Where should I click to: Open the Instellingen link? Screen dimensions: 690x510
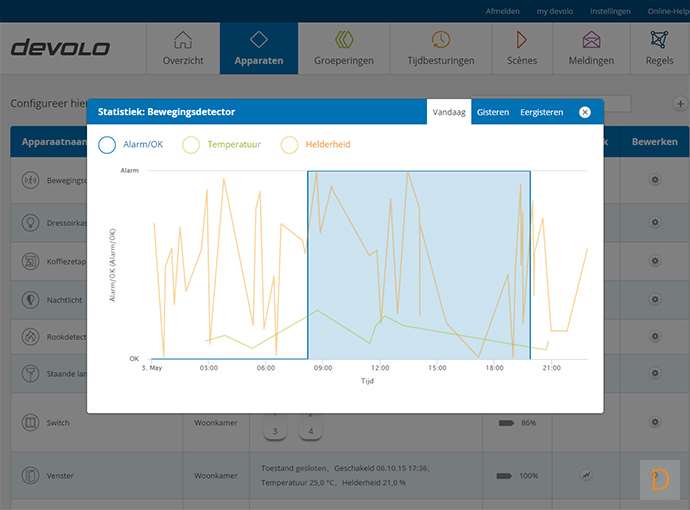[610, 11]
